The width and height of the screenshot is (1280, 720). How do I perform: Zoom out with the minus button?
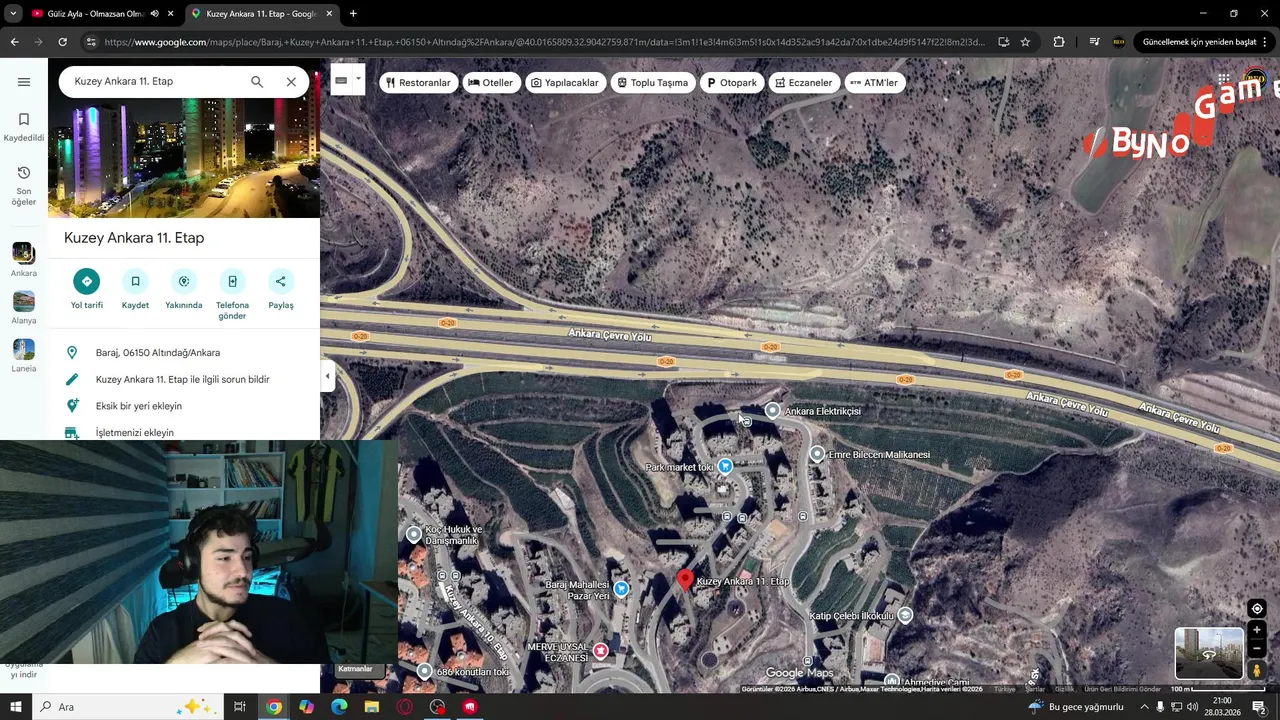pyautogui.click(x=1257, y=648)
